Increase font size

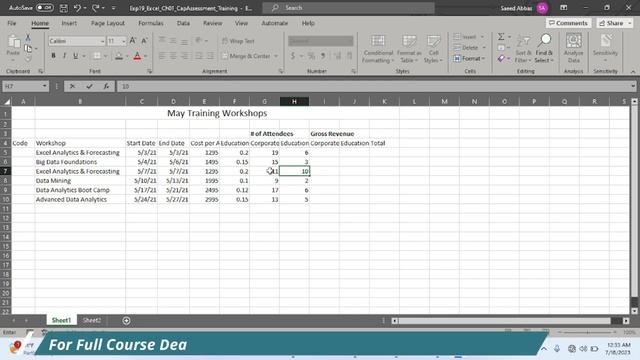point(133,41)
